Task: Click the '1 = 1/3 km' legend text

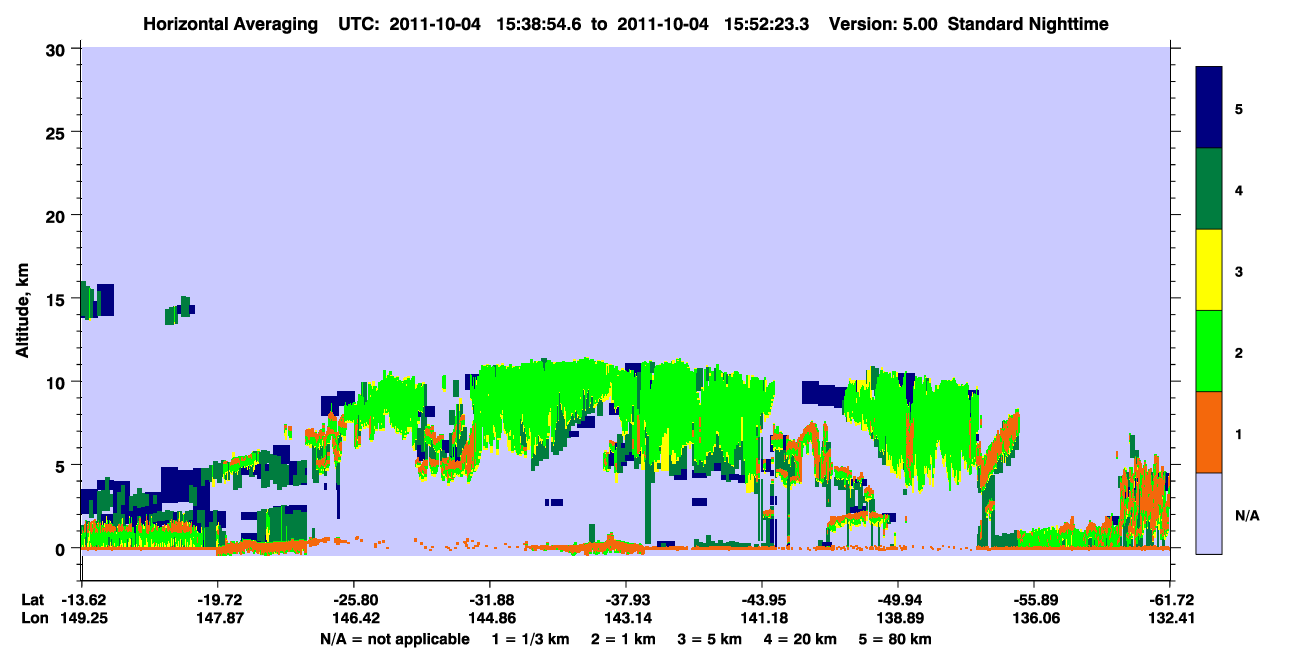Action: 529,638
